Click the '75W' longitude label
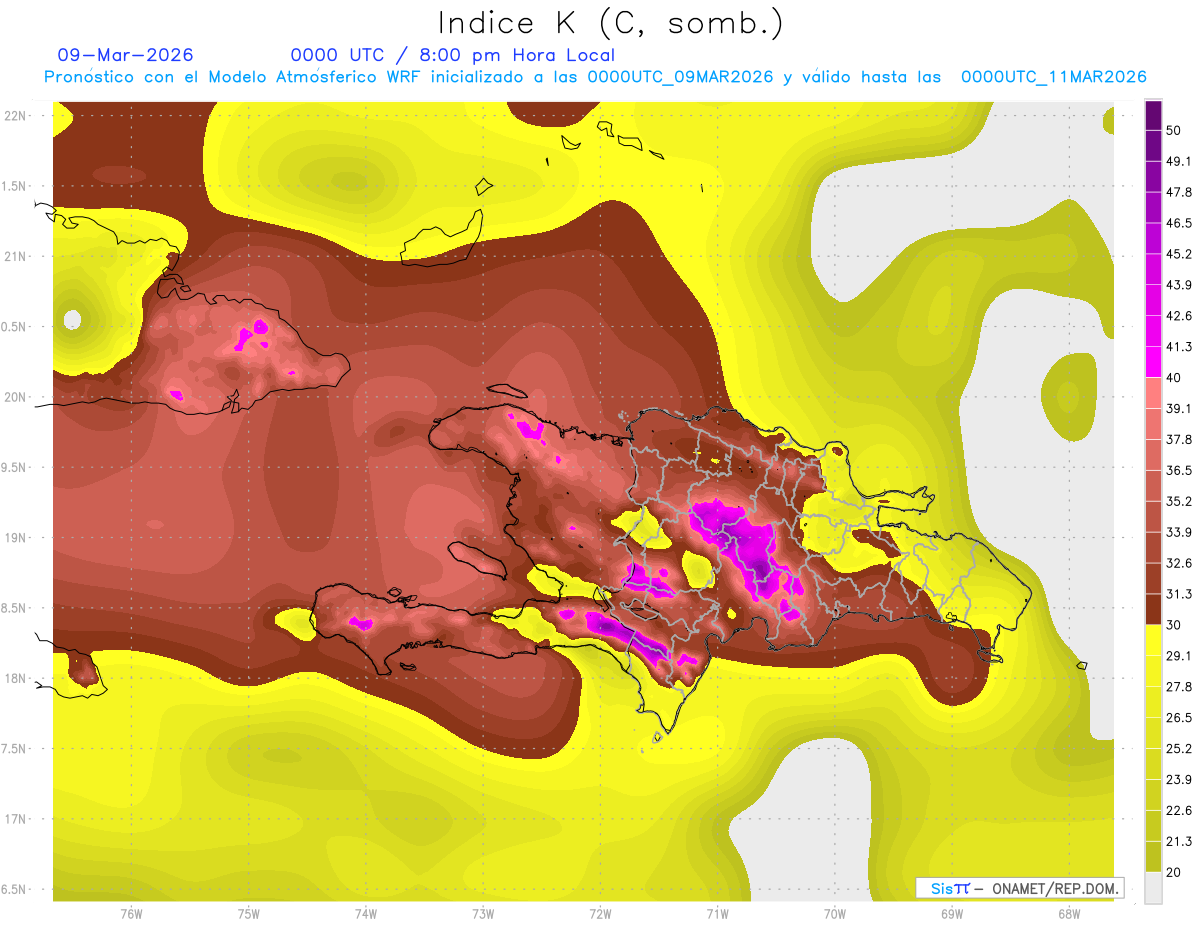 [248, 914]
